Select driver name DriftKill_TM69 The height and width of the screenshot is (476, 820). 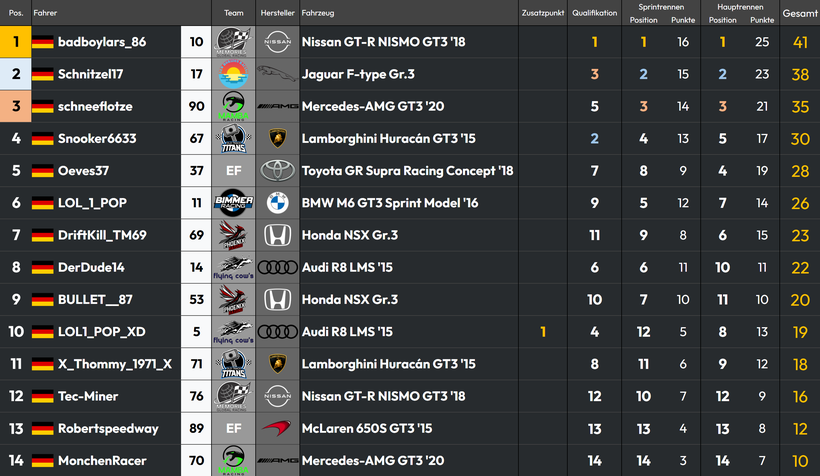tap(102, 235)
